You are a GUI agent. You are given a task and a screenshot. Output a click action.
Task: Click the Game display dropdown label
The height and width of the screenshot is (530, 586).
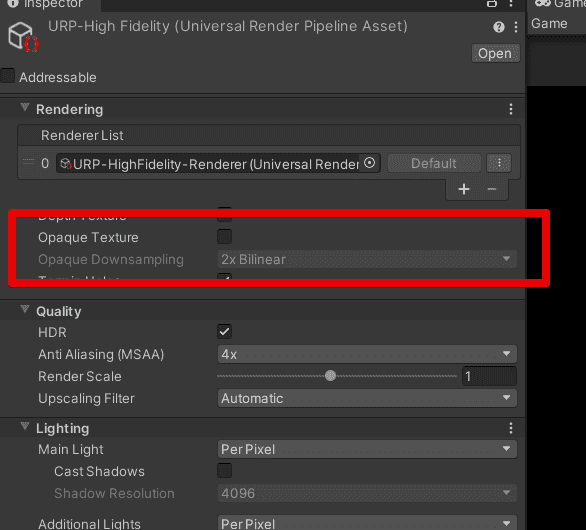click(549, 24)
